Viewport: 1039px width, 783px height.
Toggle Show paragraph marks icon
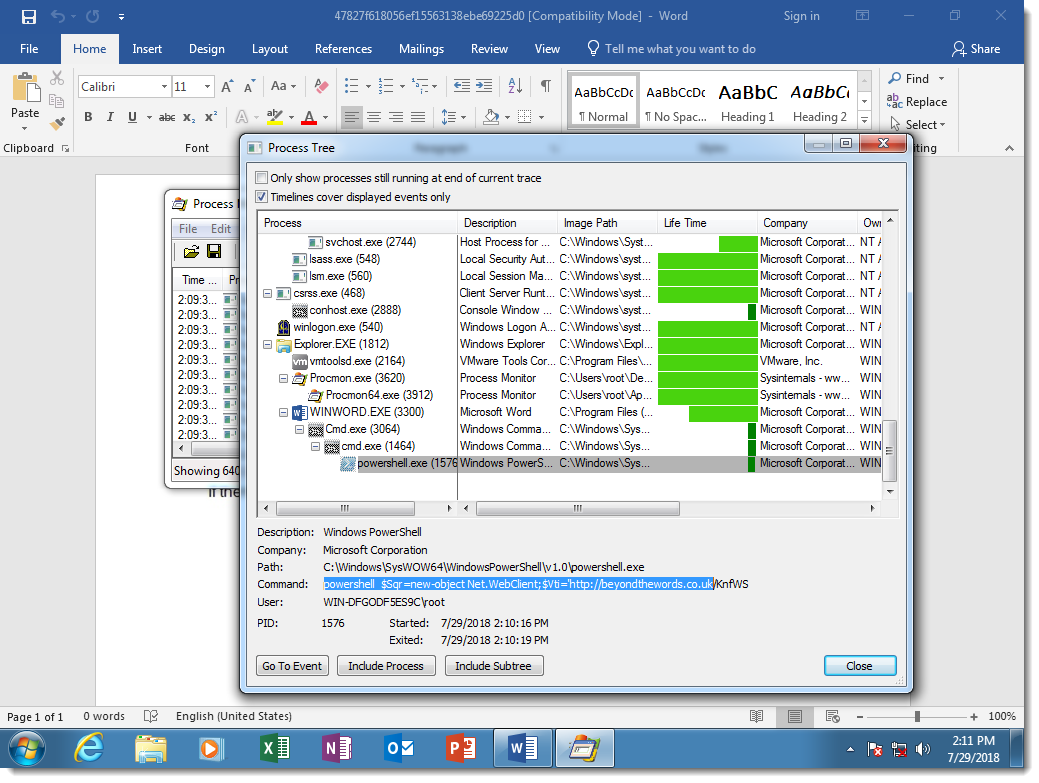(545, 85)
